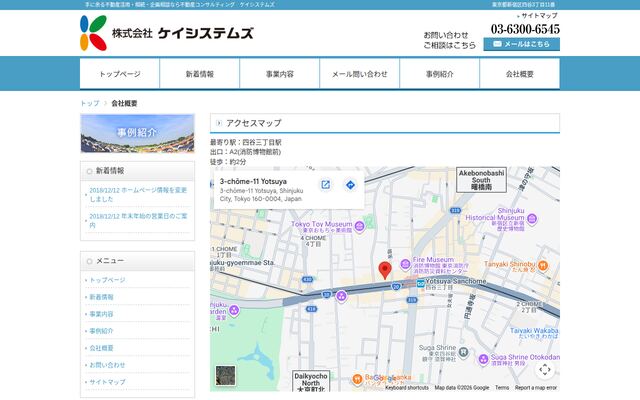Open the サイトマップ link in header
The image size is (640, 400).
click(x=539, y=16)
